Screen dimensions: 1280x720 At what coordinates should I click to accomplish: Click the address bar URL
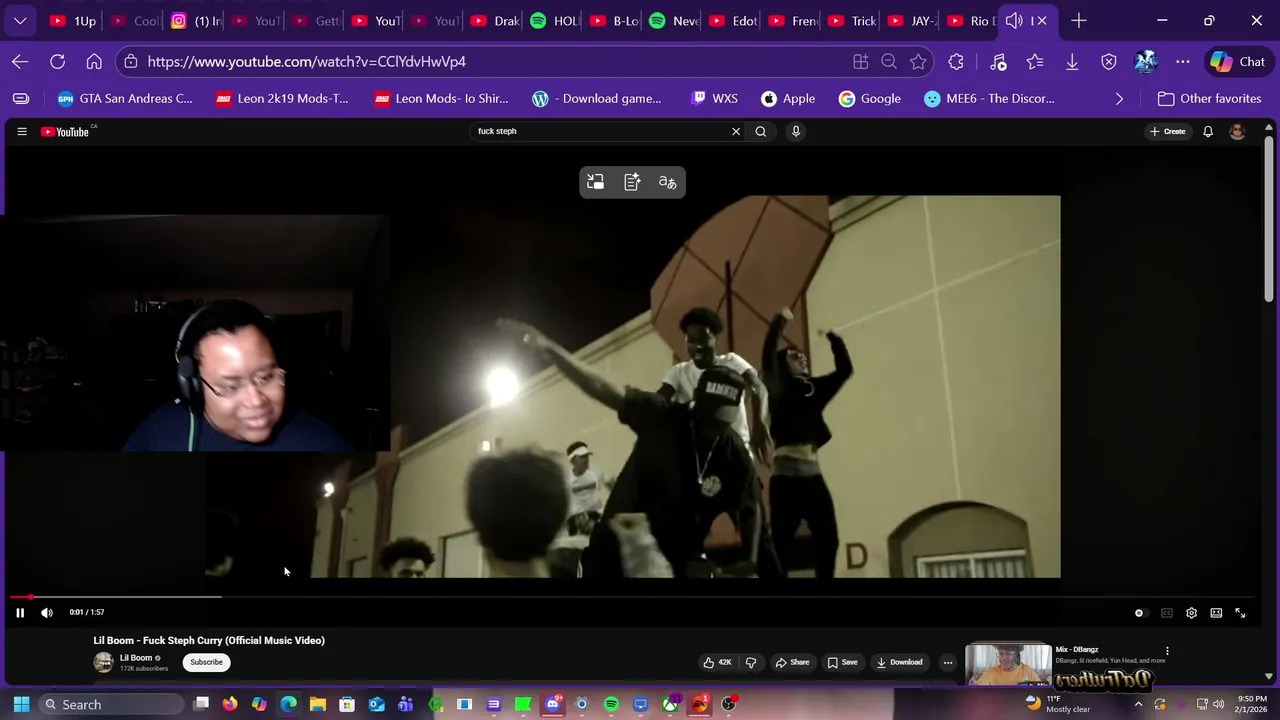307,62
